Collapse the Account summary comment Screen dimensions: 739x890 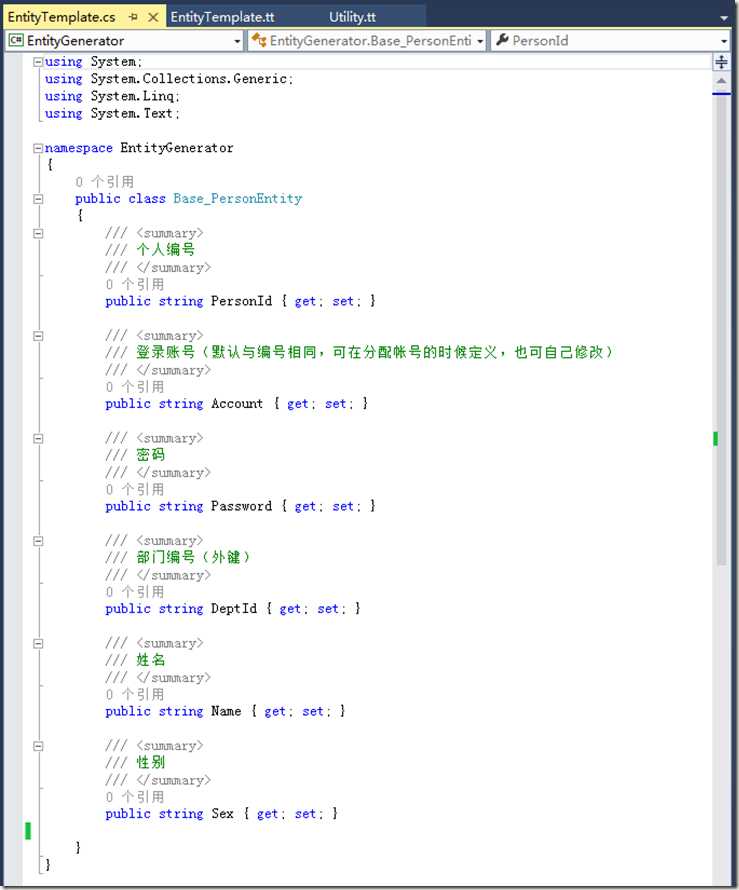coord(38,336)
